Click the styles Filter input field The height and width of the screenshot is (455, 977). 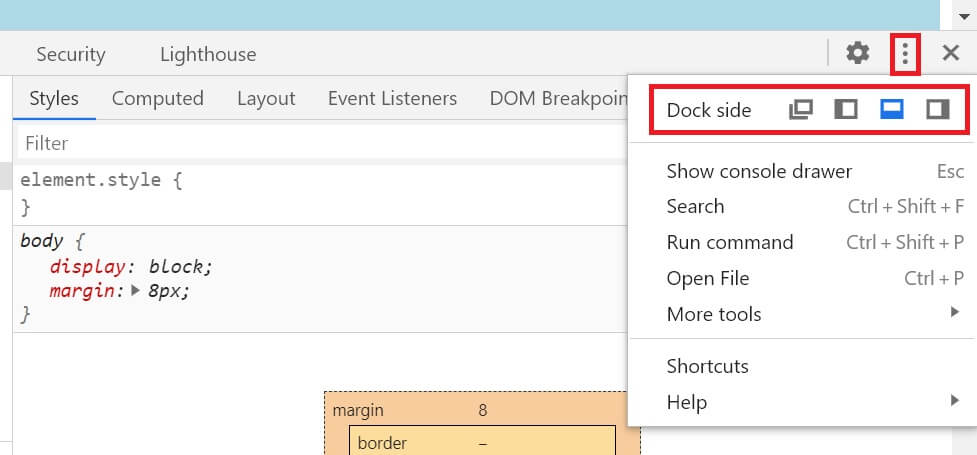click(x=300, y=143)
